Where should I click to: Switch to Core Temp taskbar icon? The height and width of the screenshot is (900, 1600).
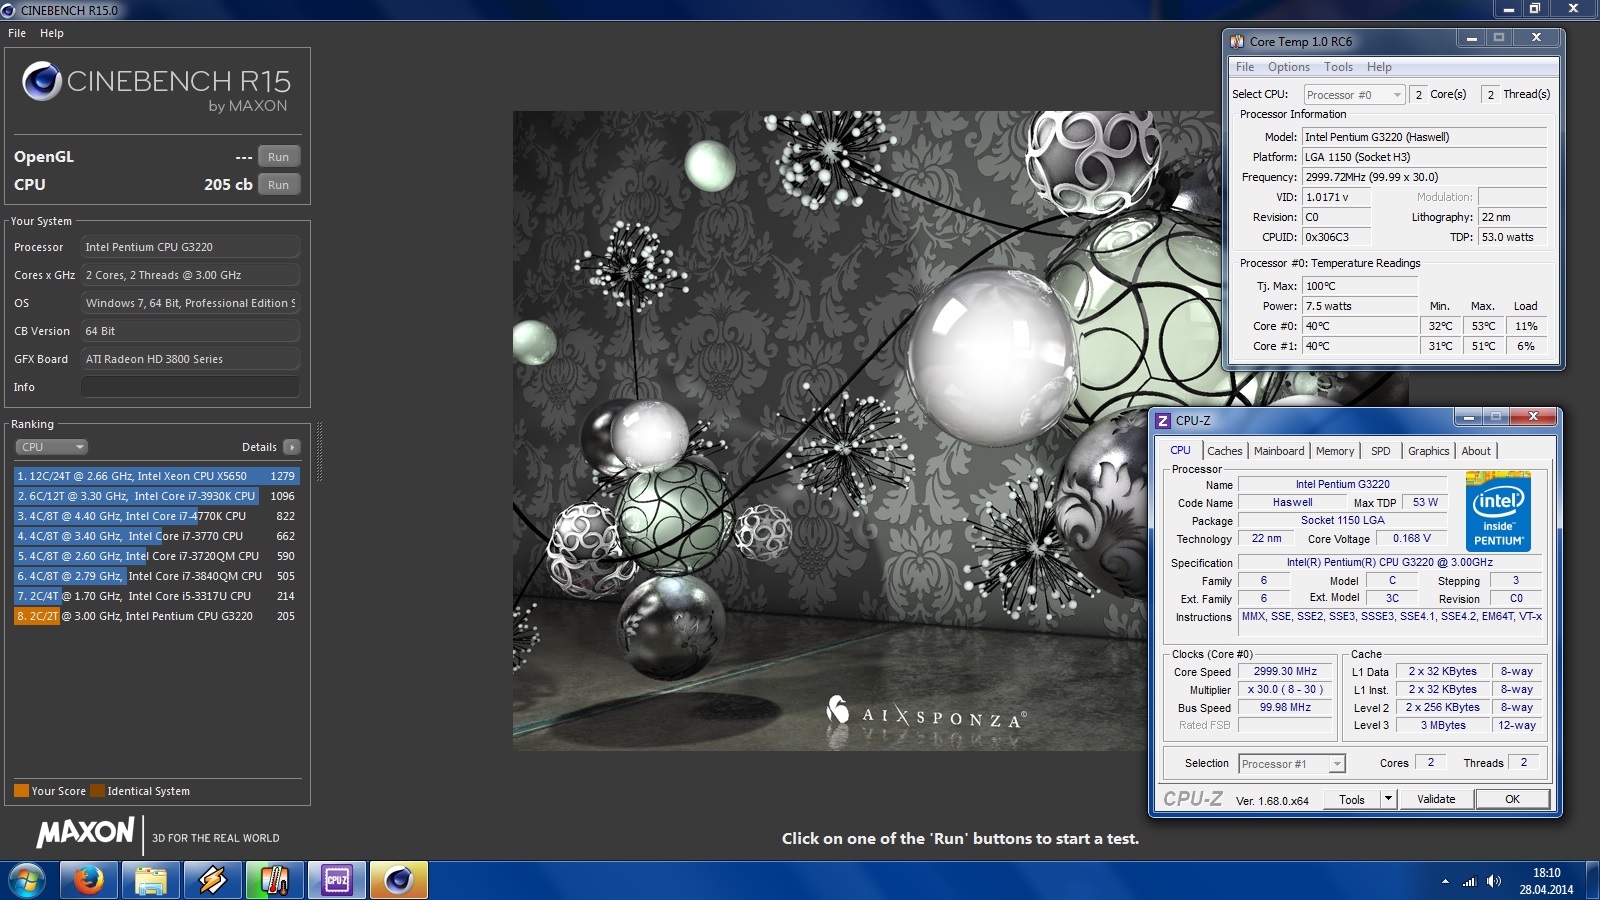(274, 881)
